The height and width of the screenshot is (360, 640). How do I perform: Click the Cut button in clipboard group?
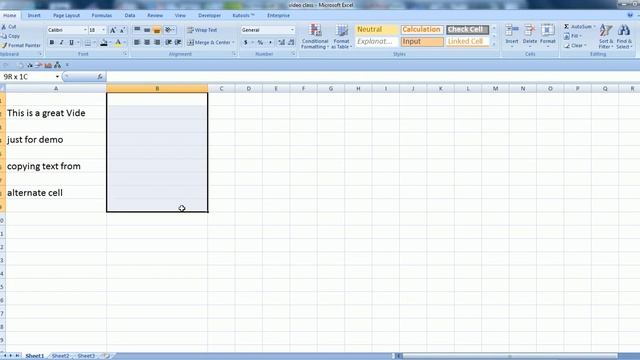pyautogui.click(x=9, y=27)
